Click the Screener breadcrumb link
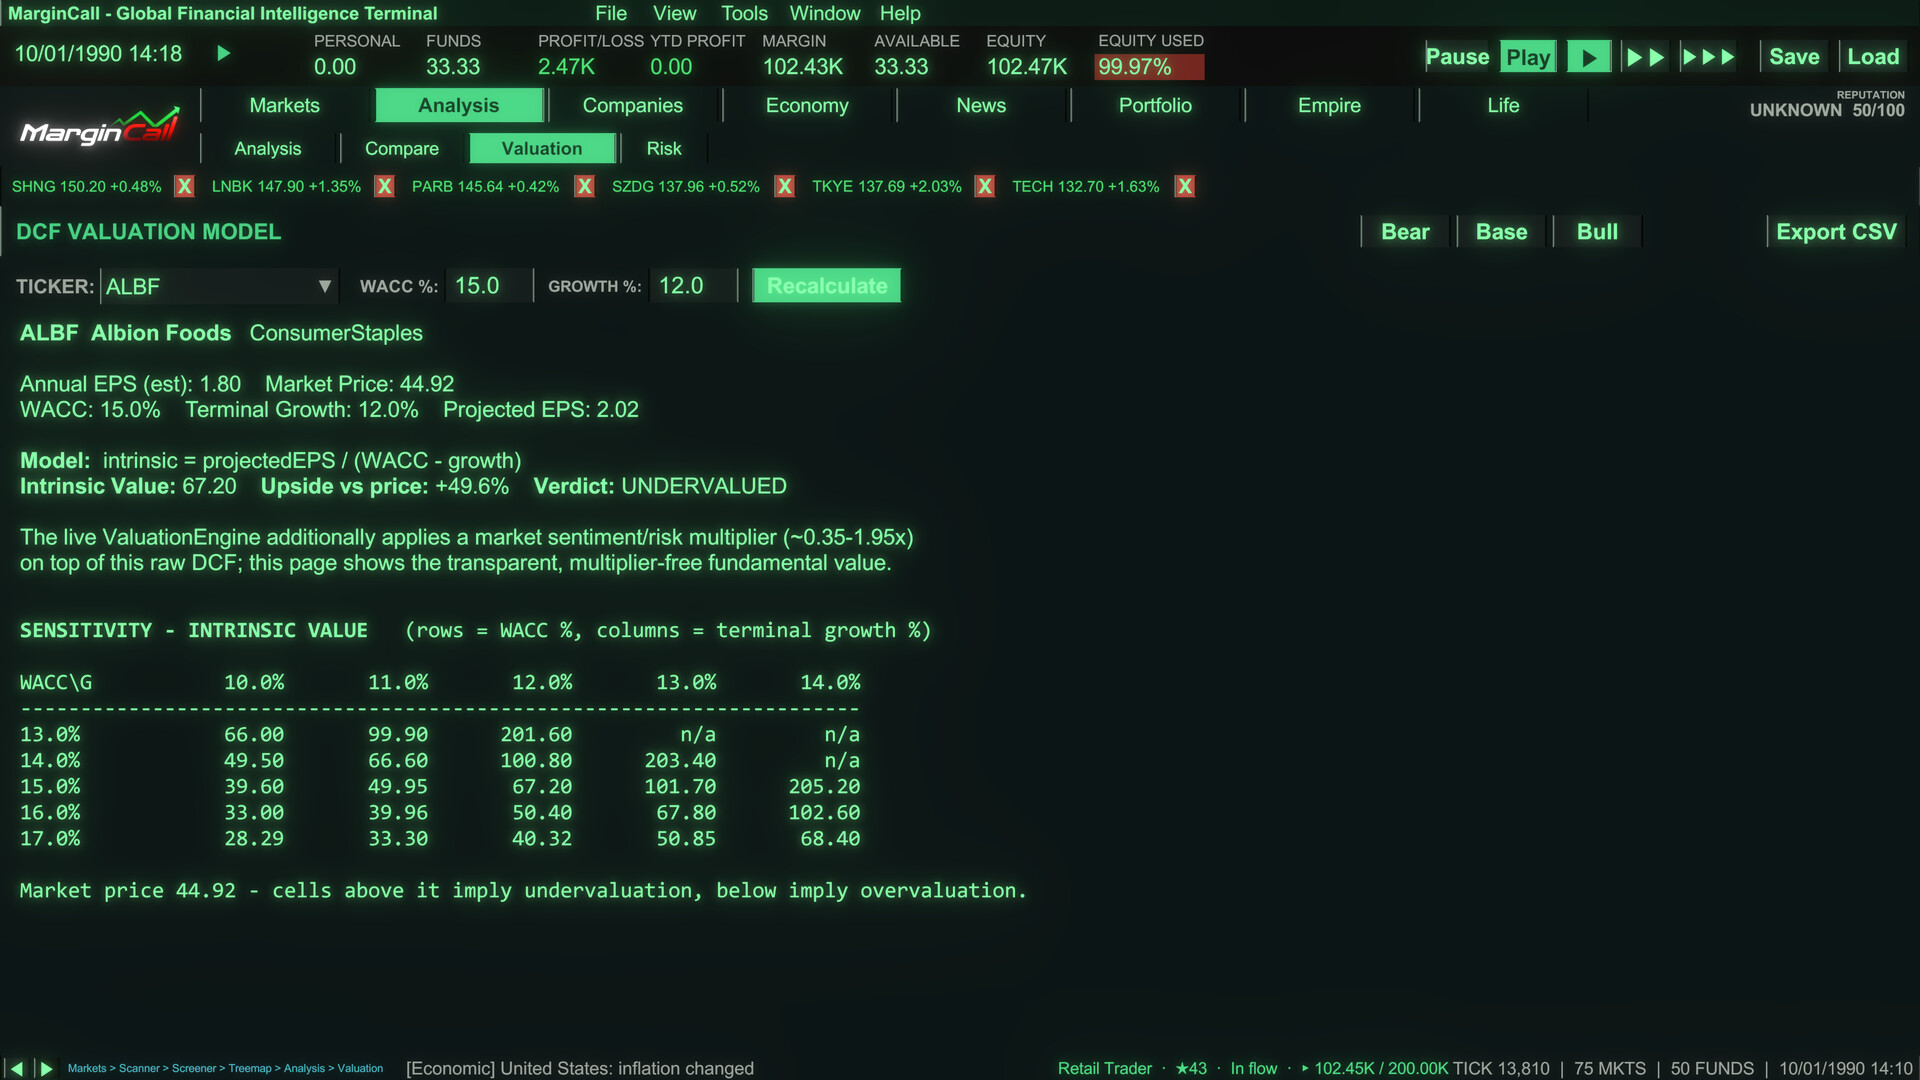 pos(194,1069)
